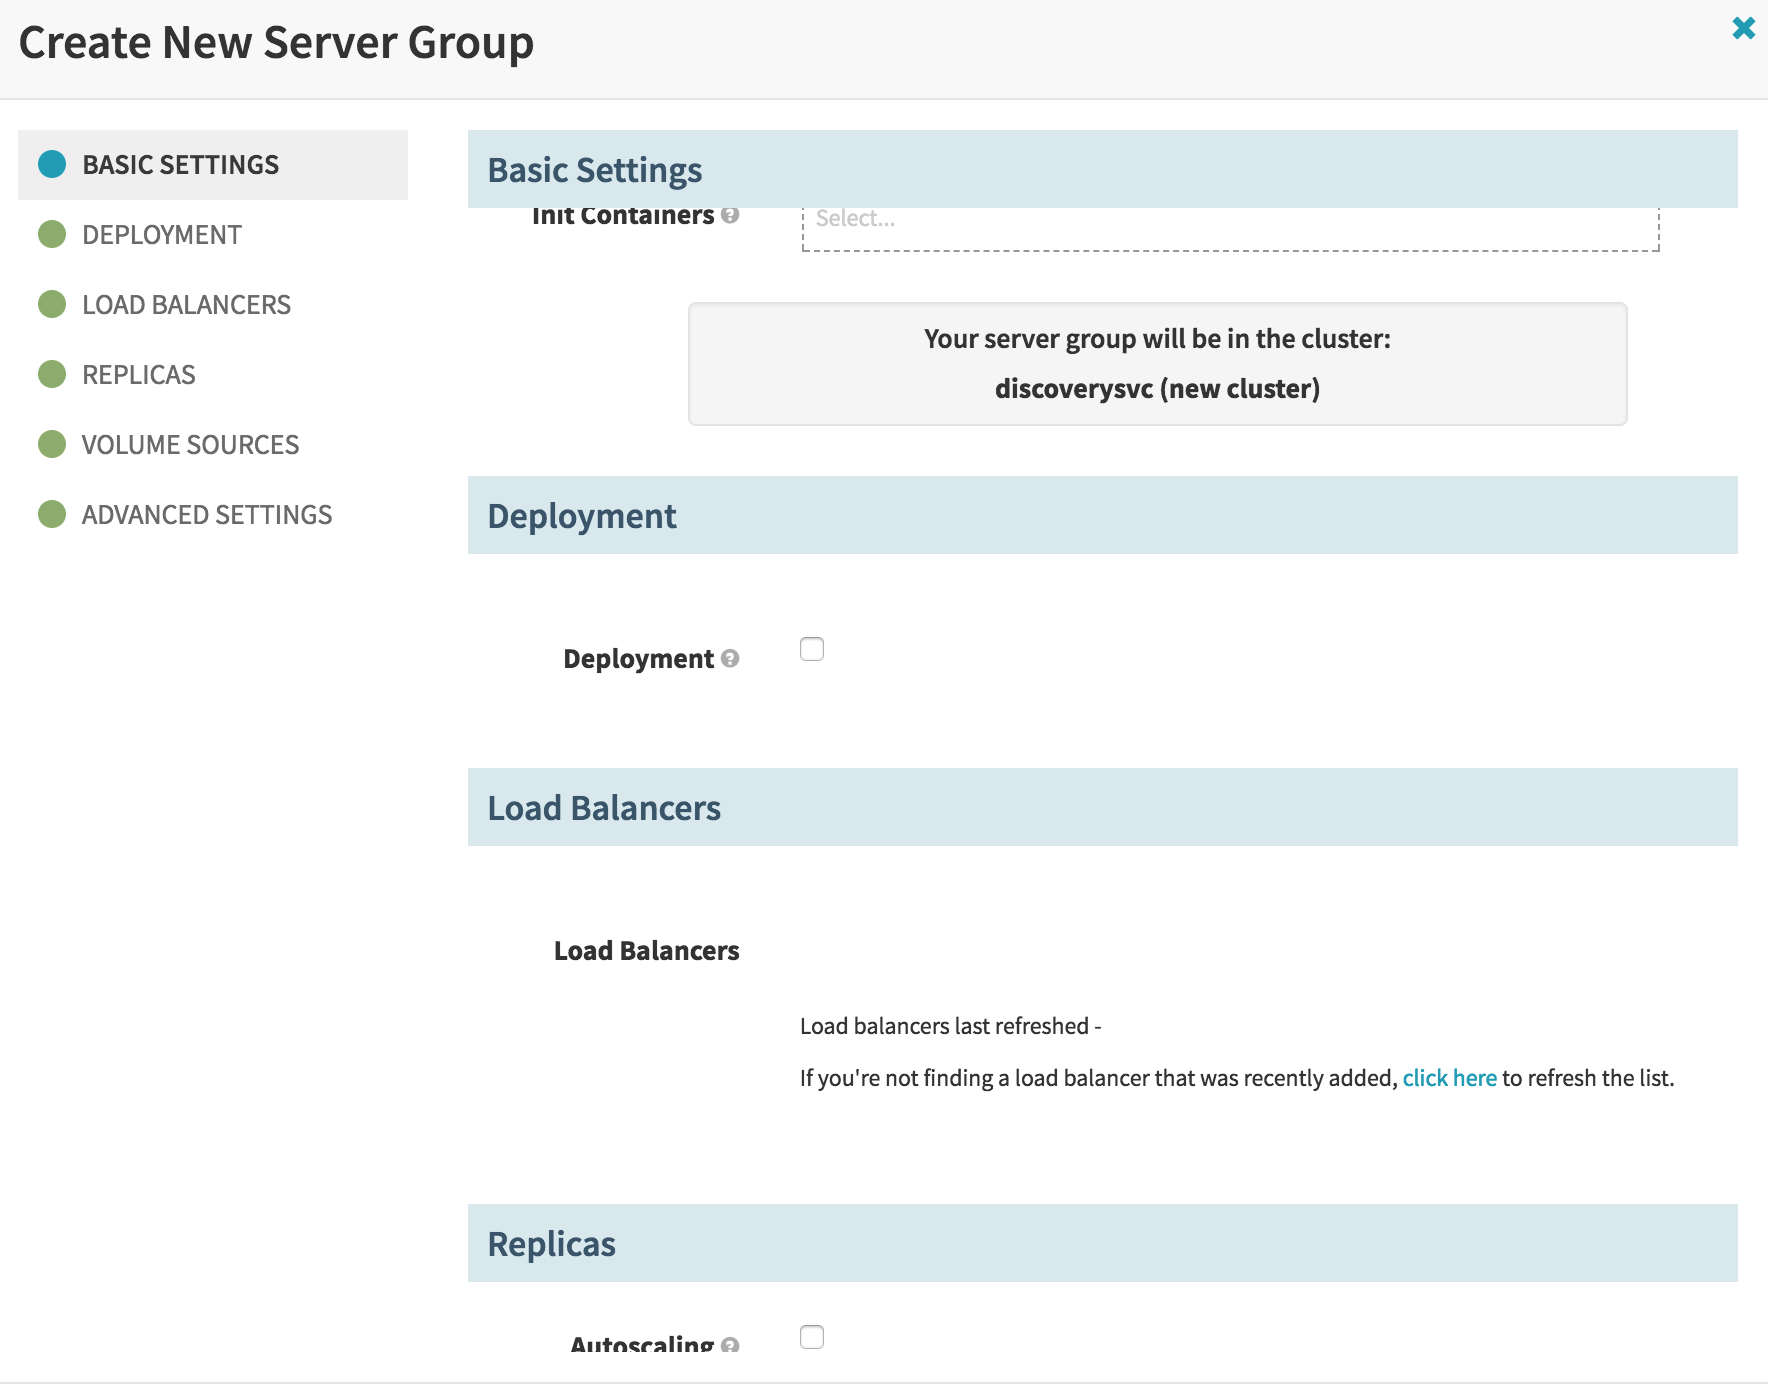The width and height of the screenshot is (1768, 1388).
Task: Click the Deployment section header
Action: pos(1102,515)
